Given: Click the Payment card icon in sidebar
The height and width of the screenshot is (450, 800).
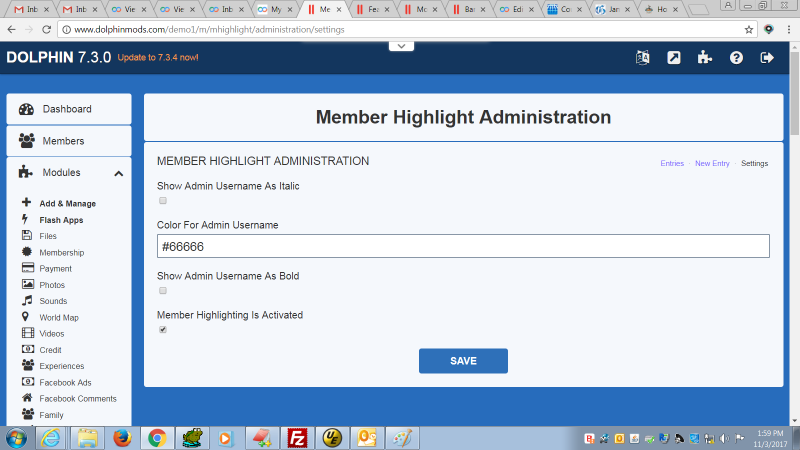Looking at the screenshot, I should click(28, 268).
